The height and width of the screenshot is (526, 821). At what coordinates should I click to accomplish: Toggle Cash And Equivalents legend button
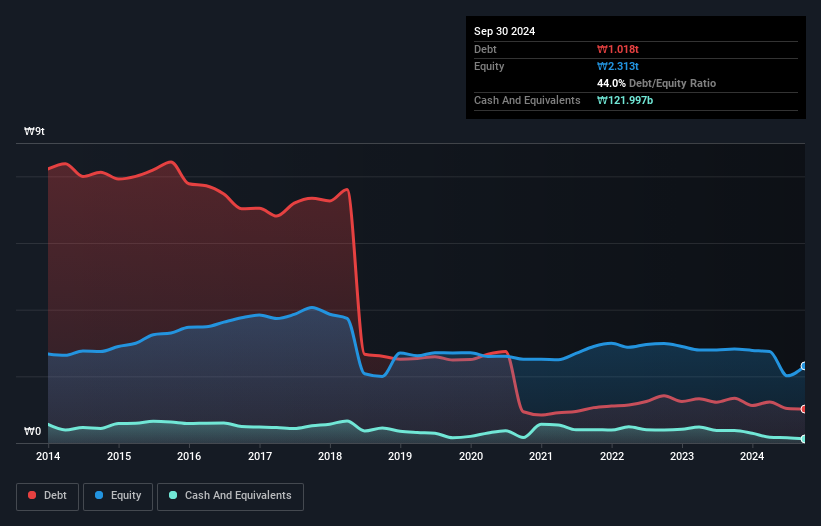click(230, 496)
